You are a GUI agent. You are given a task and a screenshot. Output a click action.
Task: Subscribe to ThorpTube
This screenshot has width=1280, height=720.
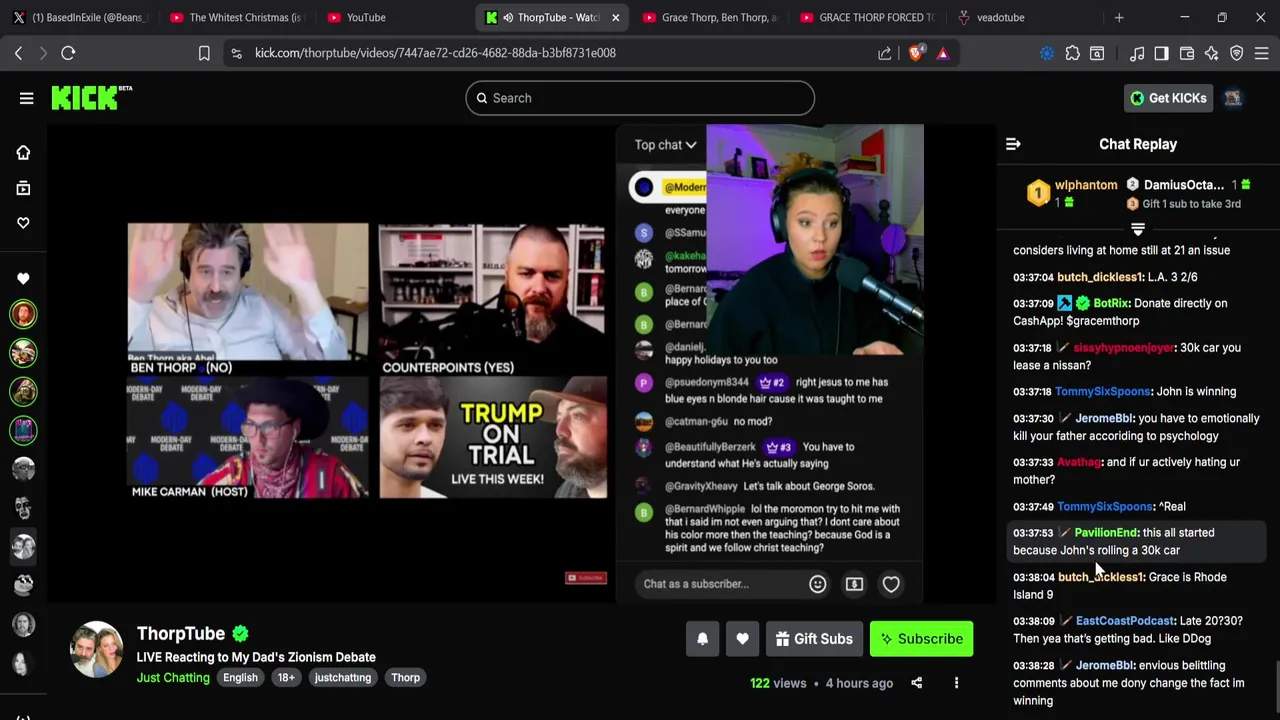click(x=921, y=639)
